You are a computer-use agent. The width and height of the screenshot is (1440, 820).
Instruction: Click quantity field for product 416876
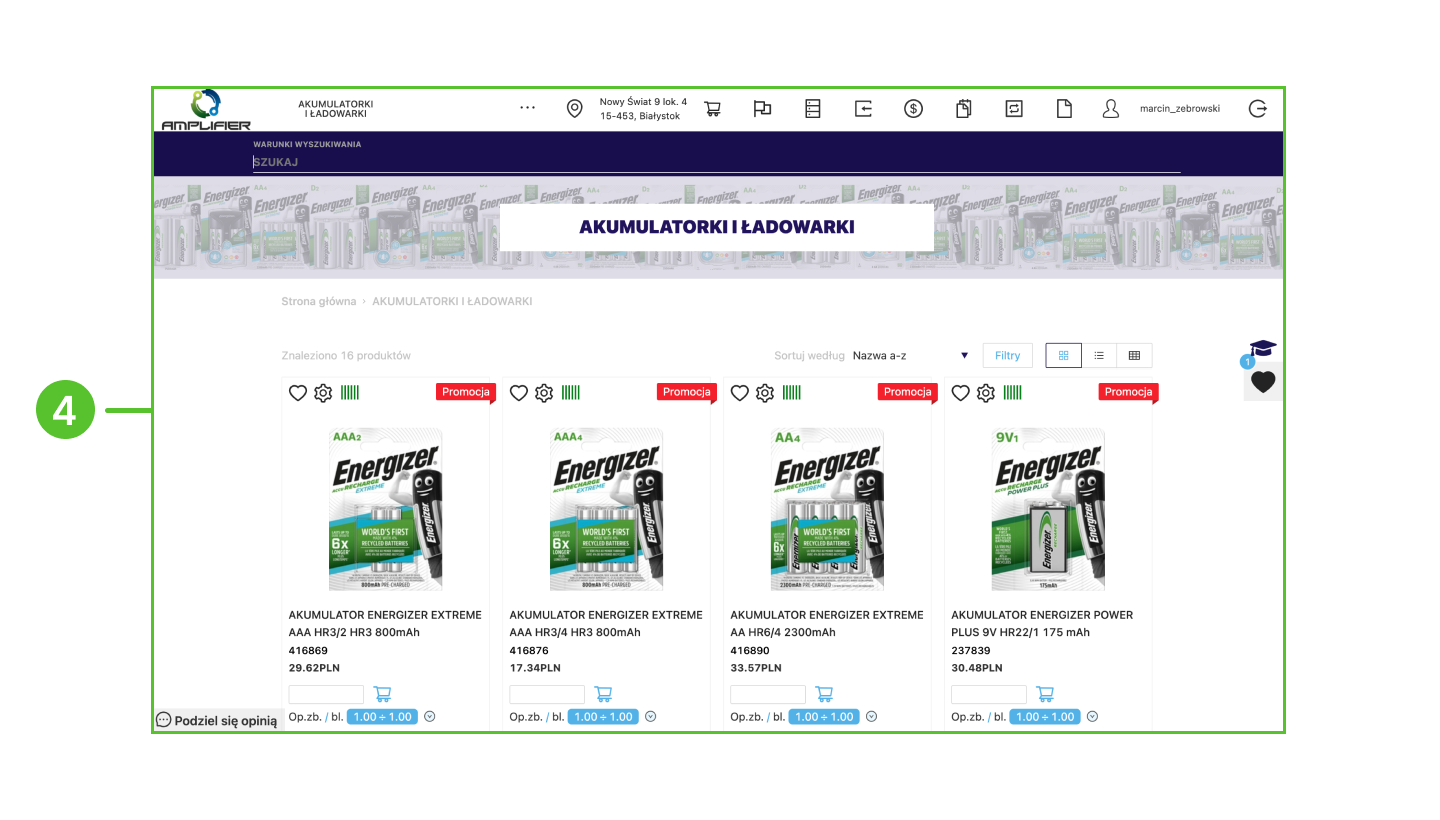tap(547, 694)
